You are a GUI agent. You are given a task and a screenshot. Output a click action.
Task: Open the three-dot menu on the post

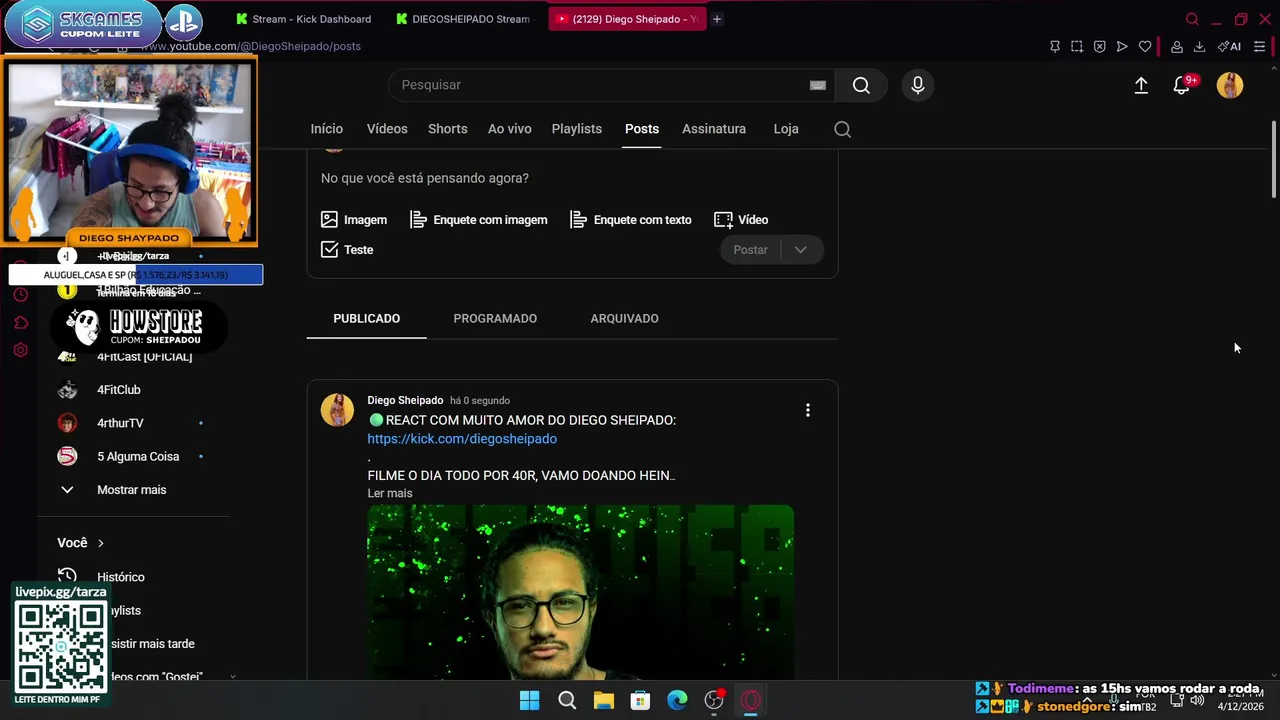(x=808, y=410)
